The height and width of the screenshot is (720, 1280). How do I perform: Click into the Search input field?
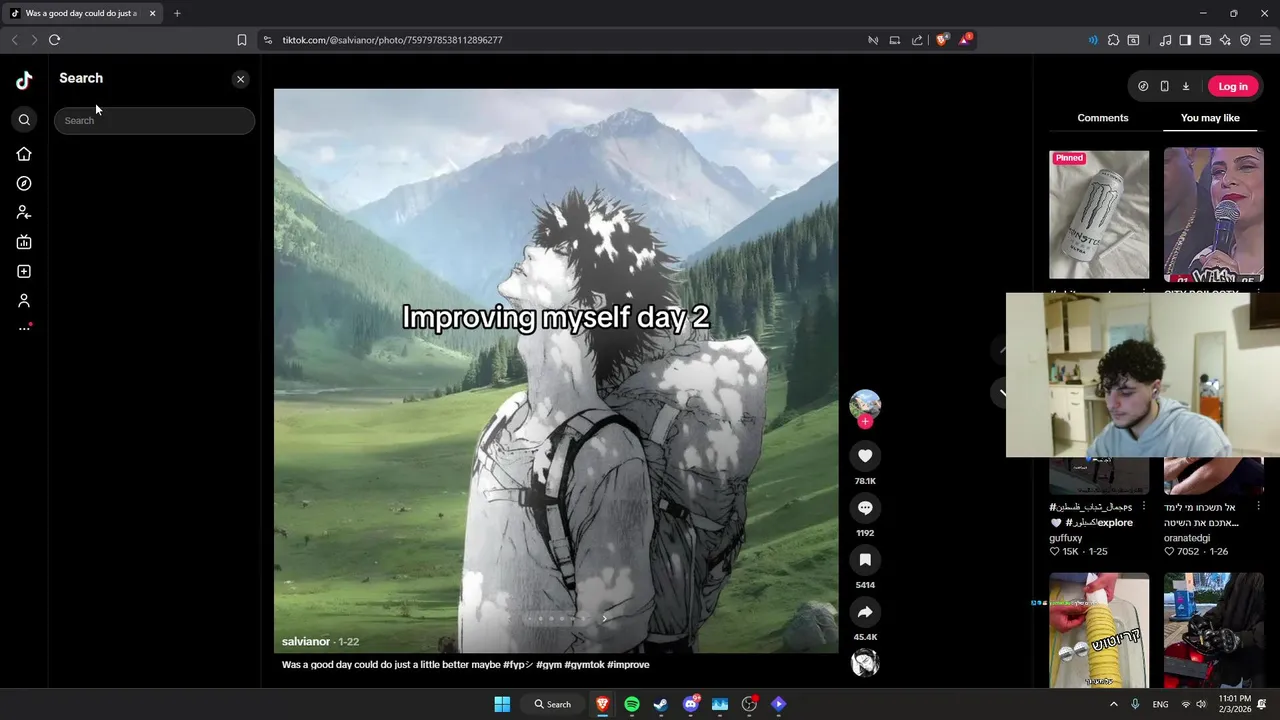pyautogui.click(x=154, y=120)
